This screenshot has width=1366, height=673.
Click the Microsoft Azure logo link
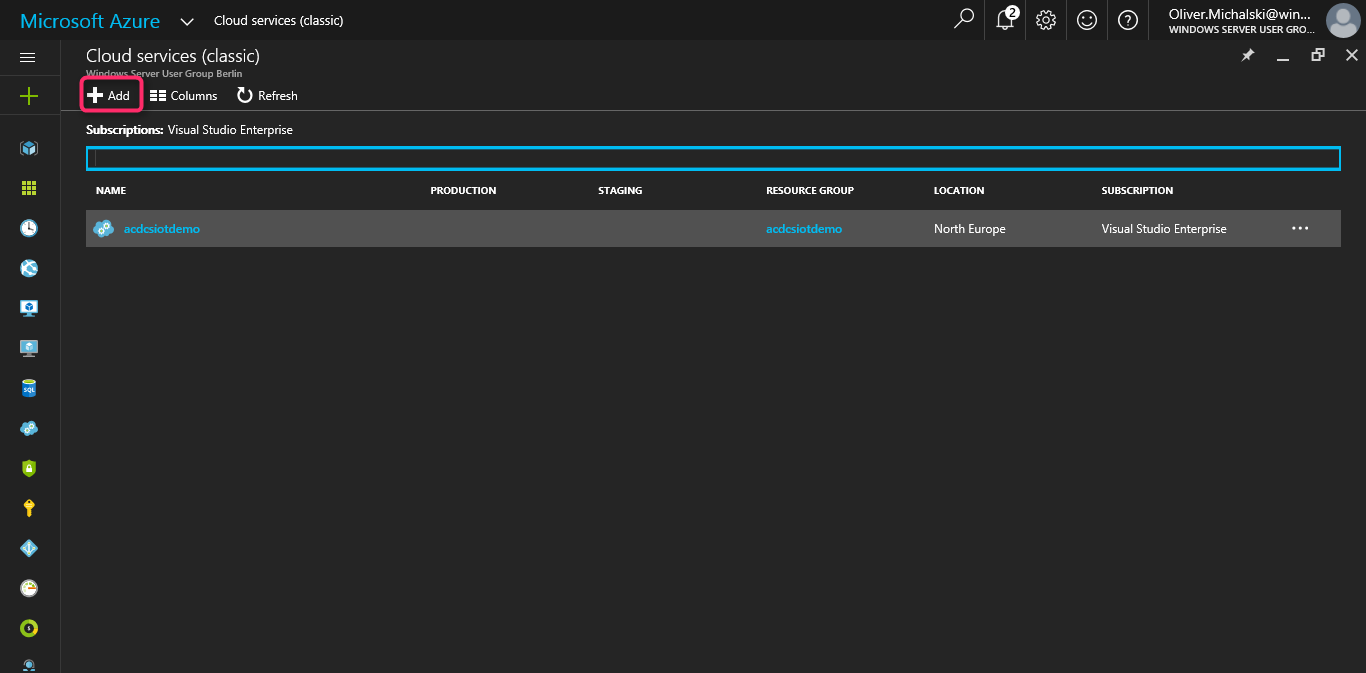[90, 21]
